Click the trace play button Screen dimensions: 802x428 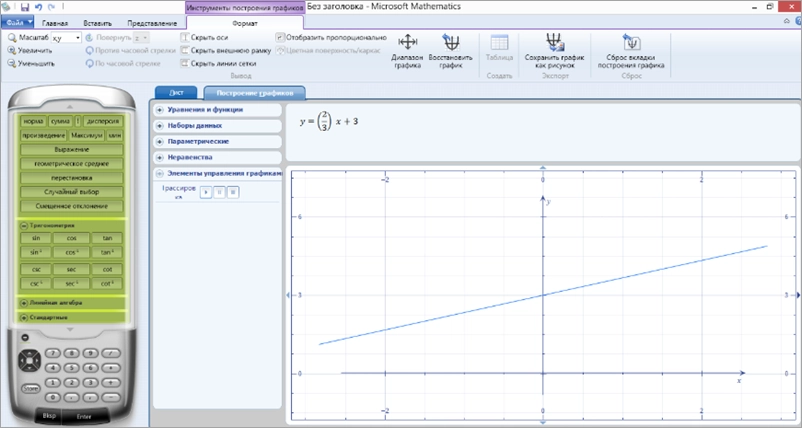point(206,192)
